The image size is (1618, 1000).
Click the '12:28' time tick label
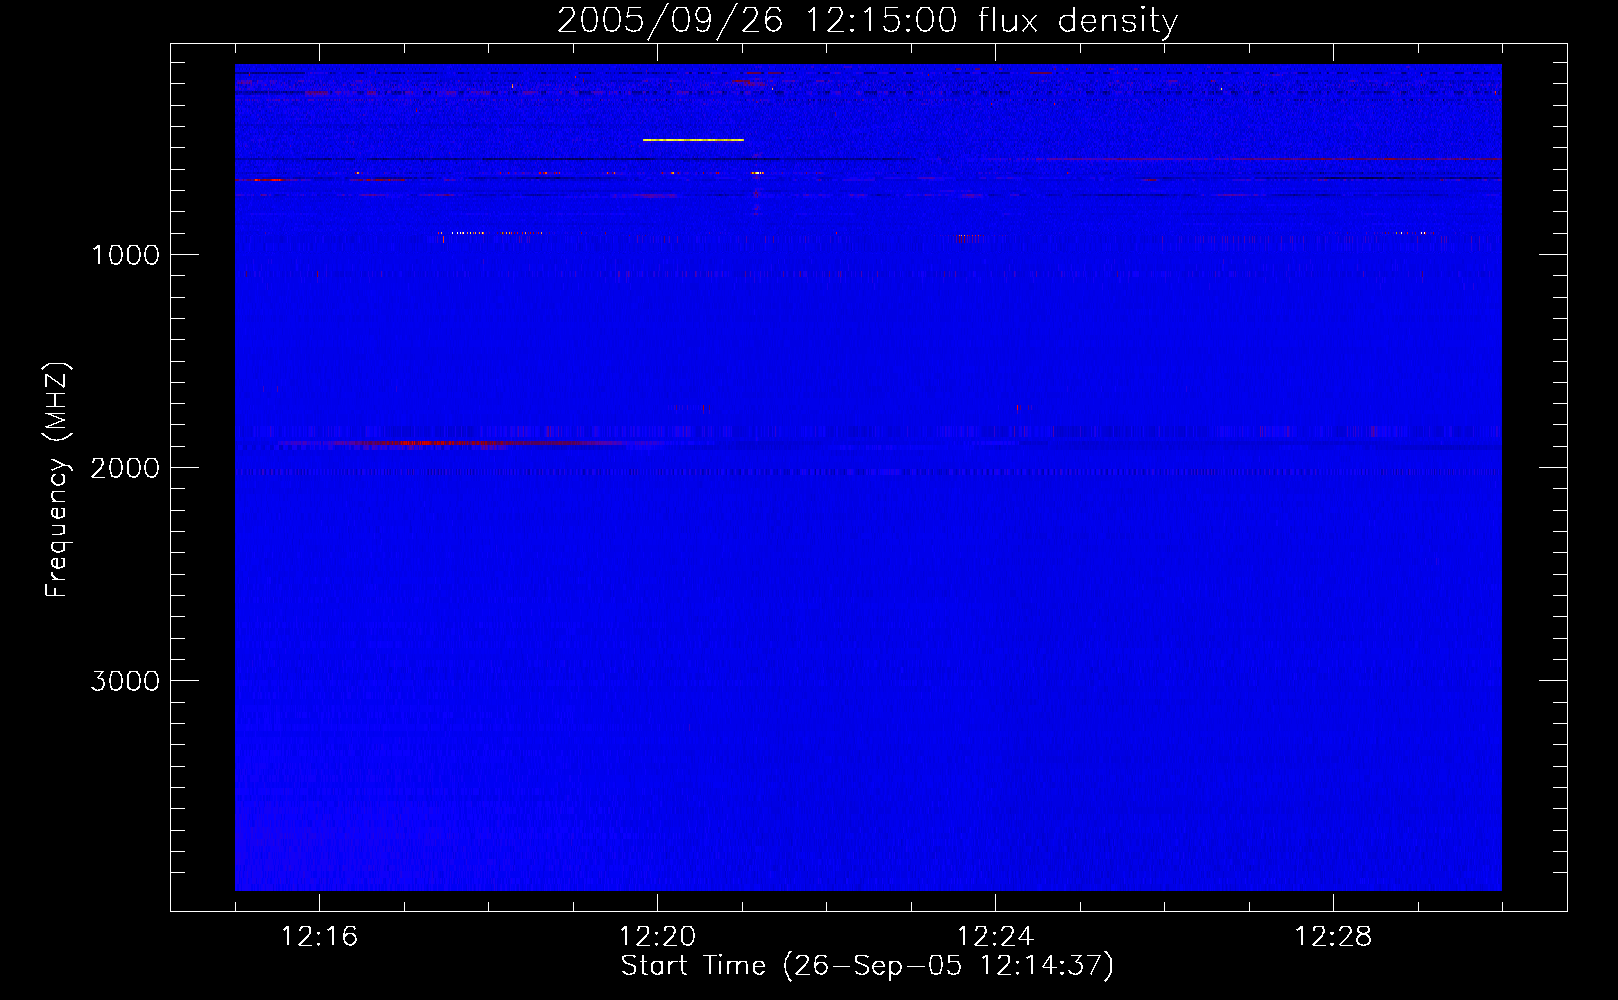(x=1333, y=937)
